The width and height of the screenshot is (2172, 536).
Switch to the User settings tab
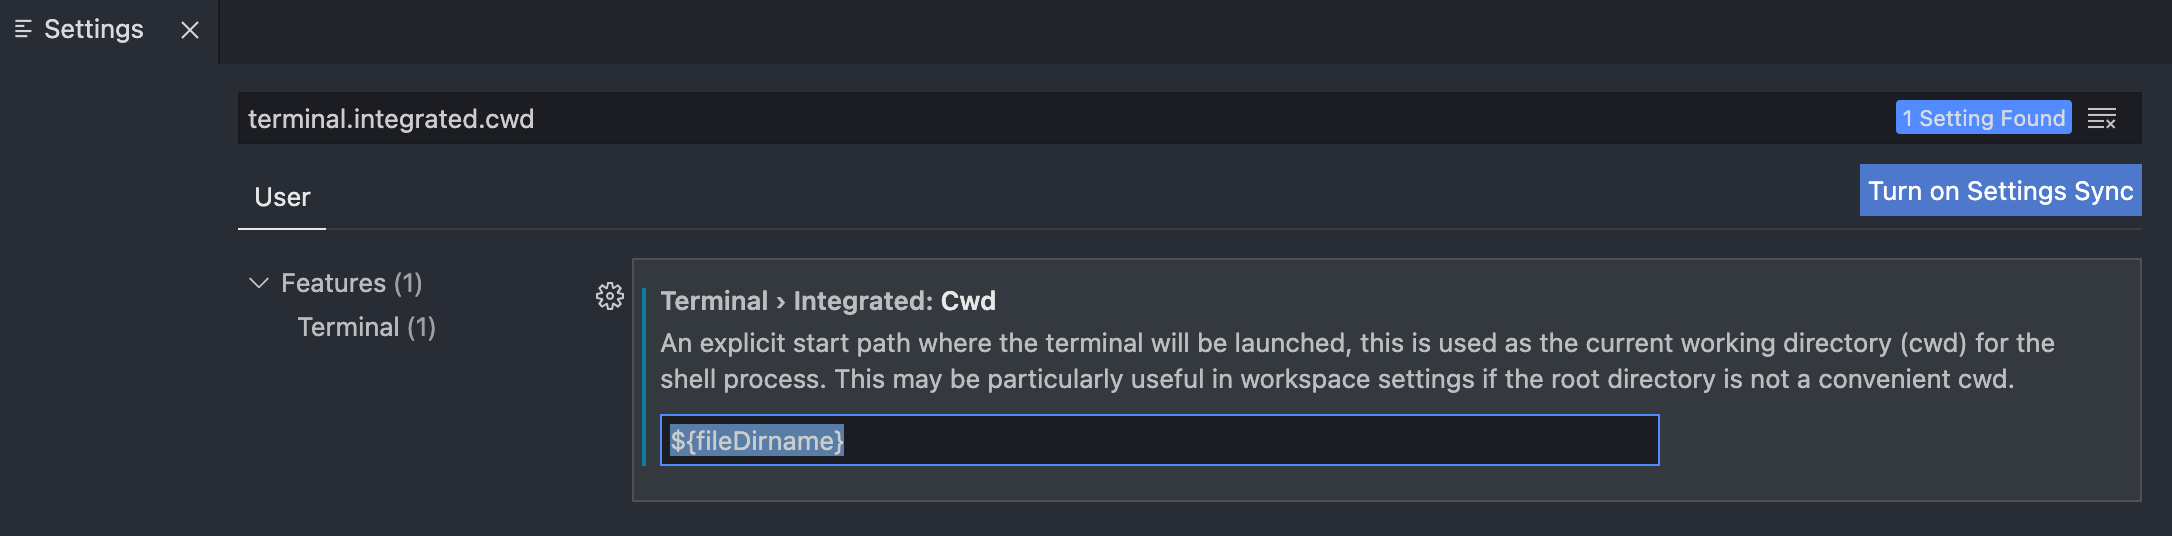[x=282, y=197]
